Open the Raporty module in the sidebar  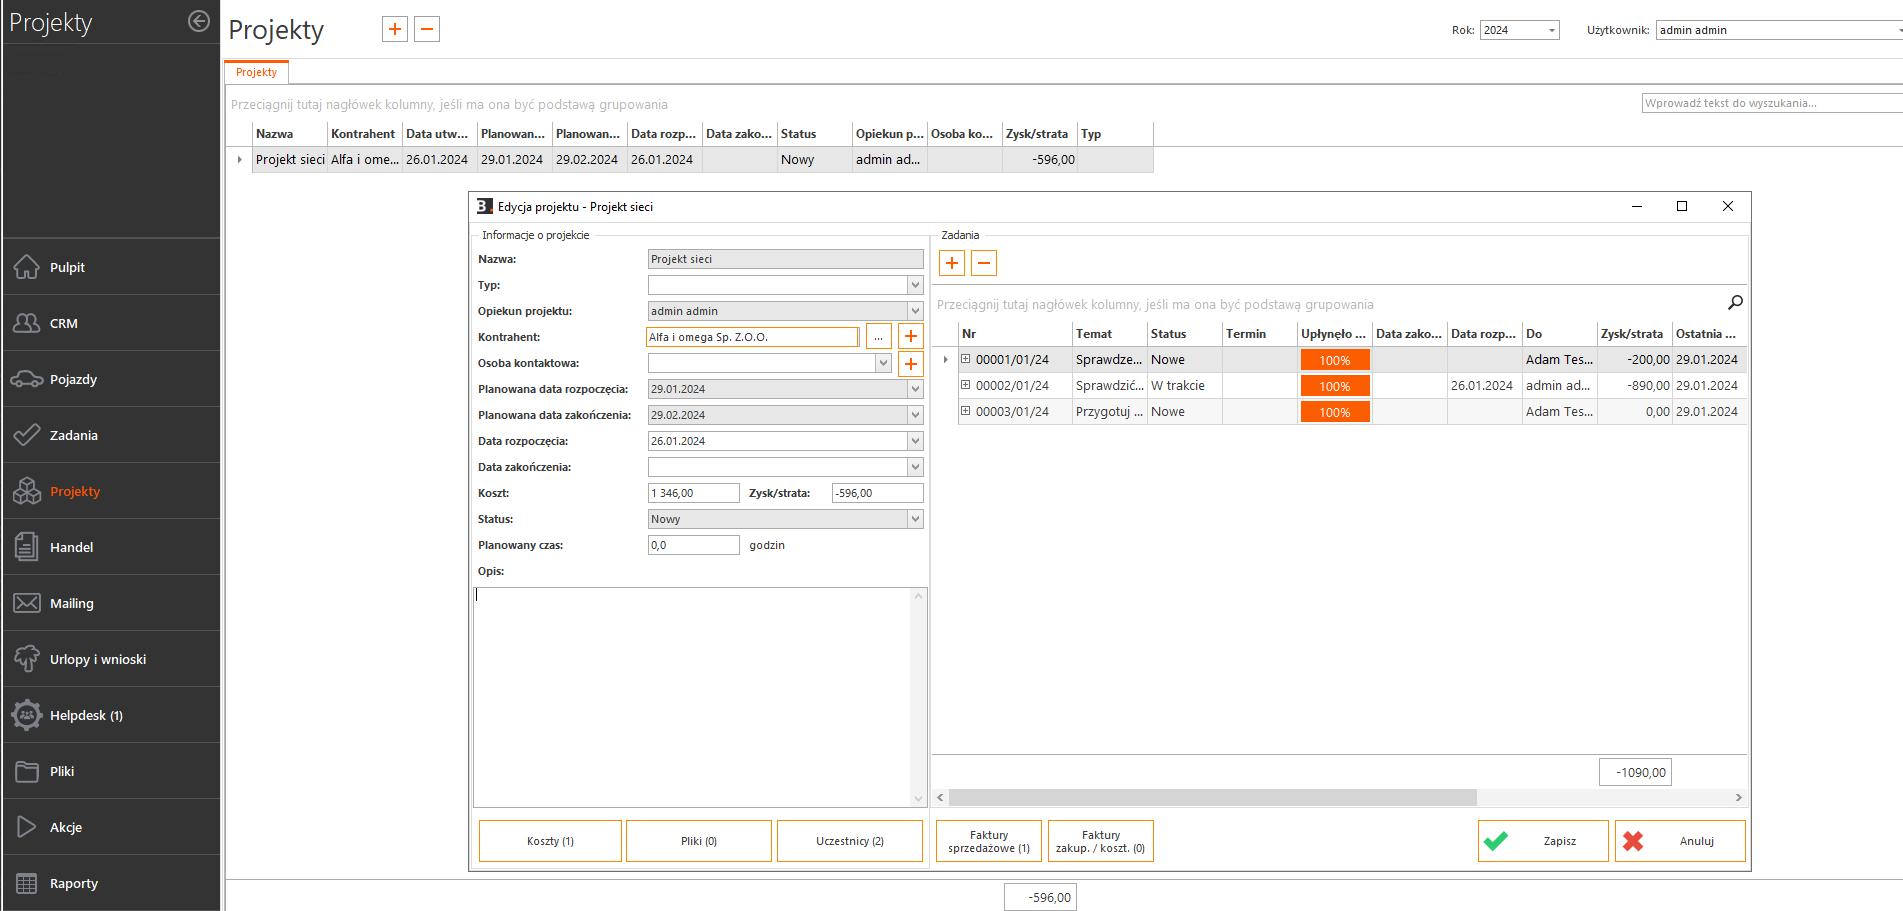110,883
